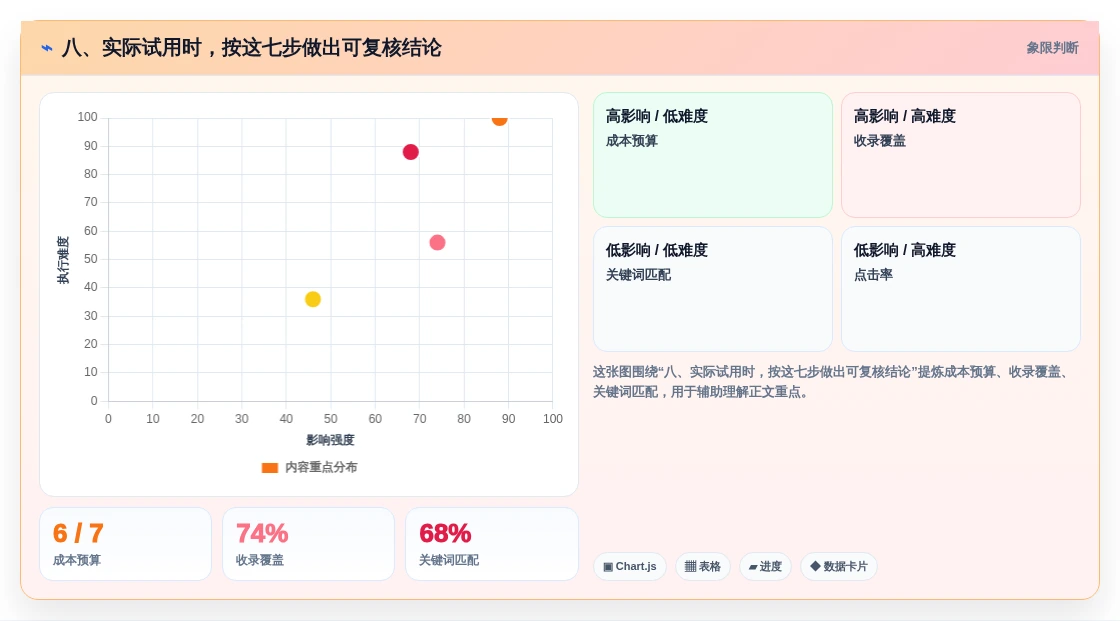Click the description paragraph starting 这张图围绕

pyautogui.click(x=832, y=382)
